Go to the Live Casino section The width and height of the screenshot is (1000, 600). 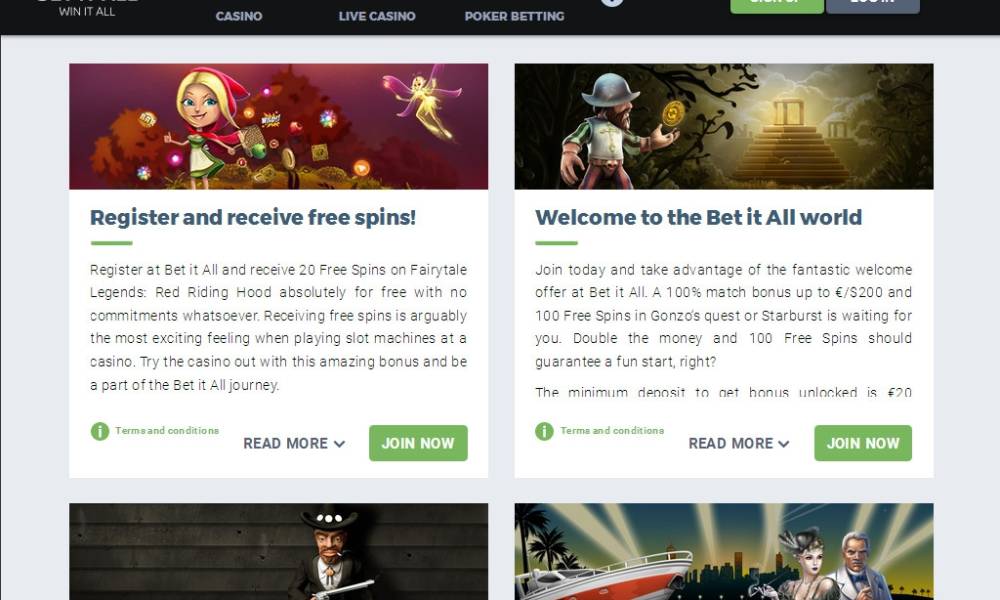pos(377,16)
